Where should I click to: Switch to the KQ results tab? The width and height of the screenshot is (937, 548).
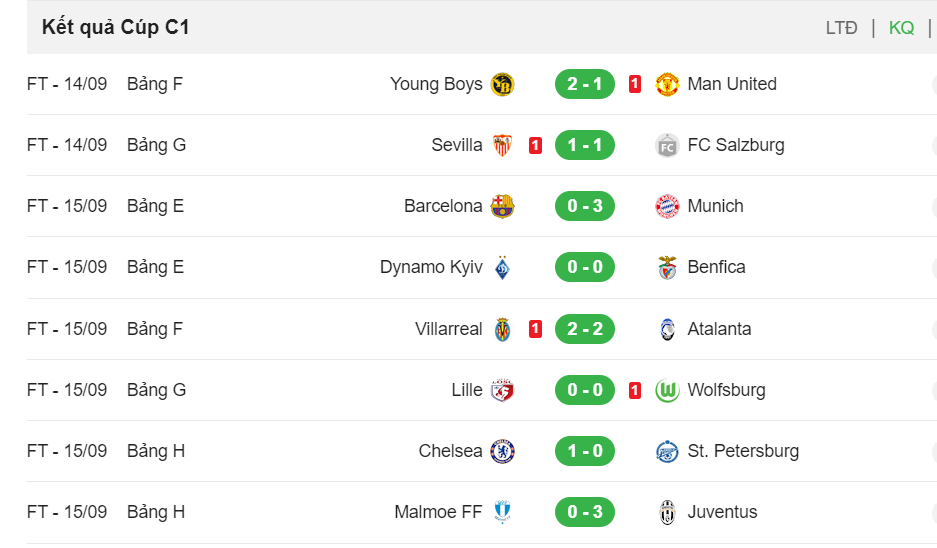click(901, 27)
